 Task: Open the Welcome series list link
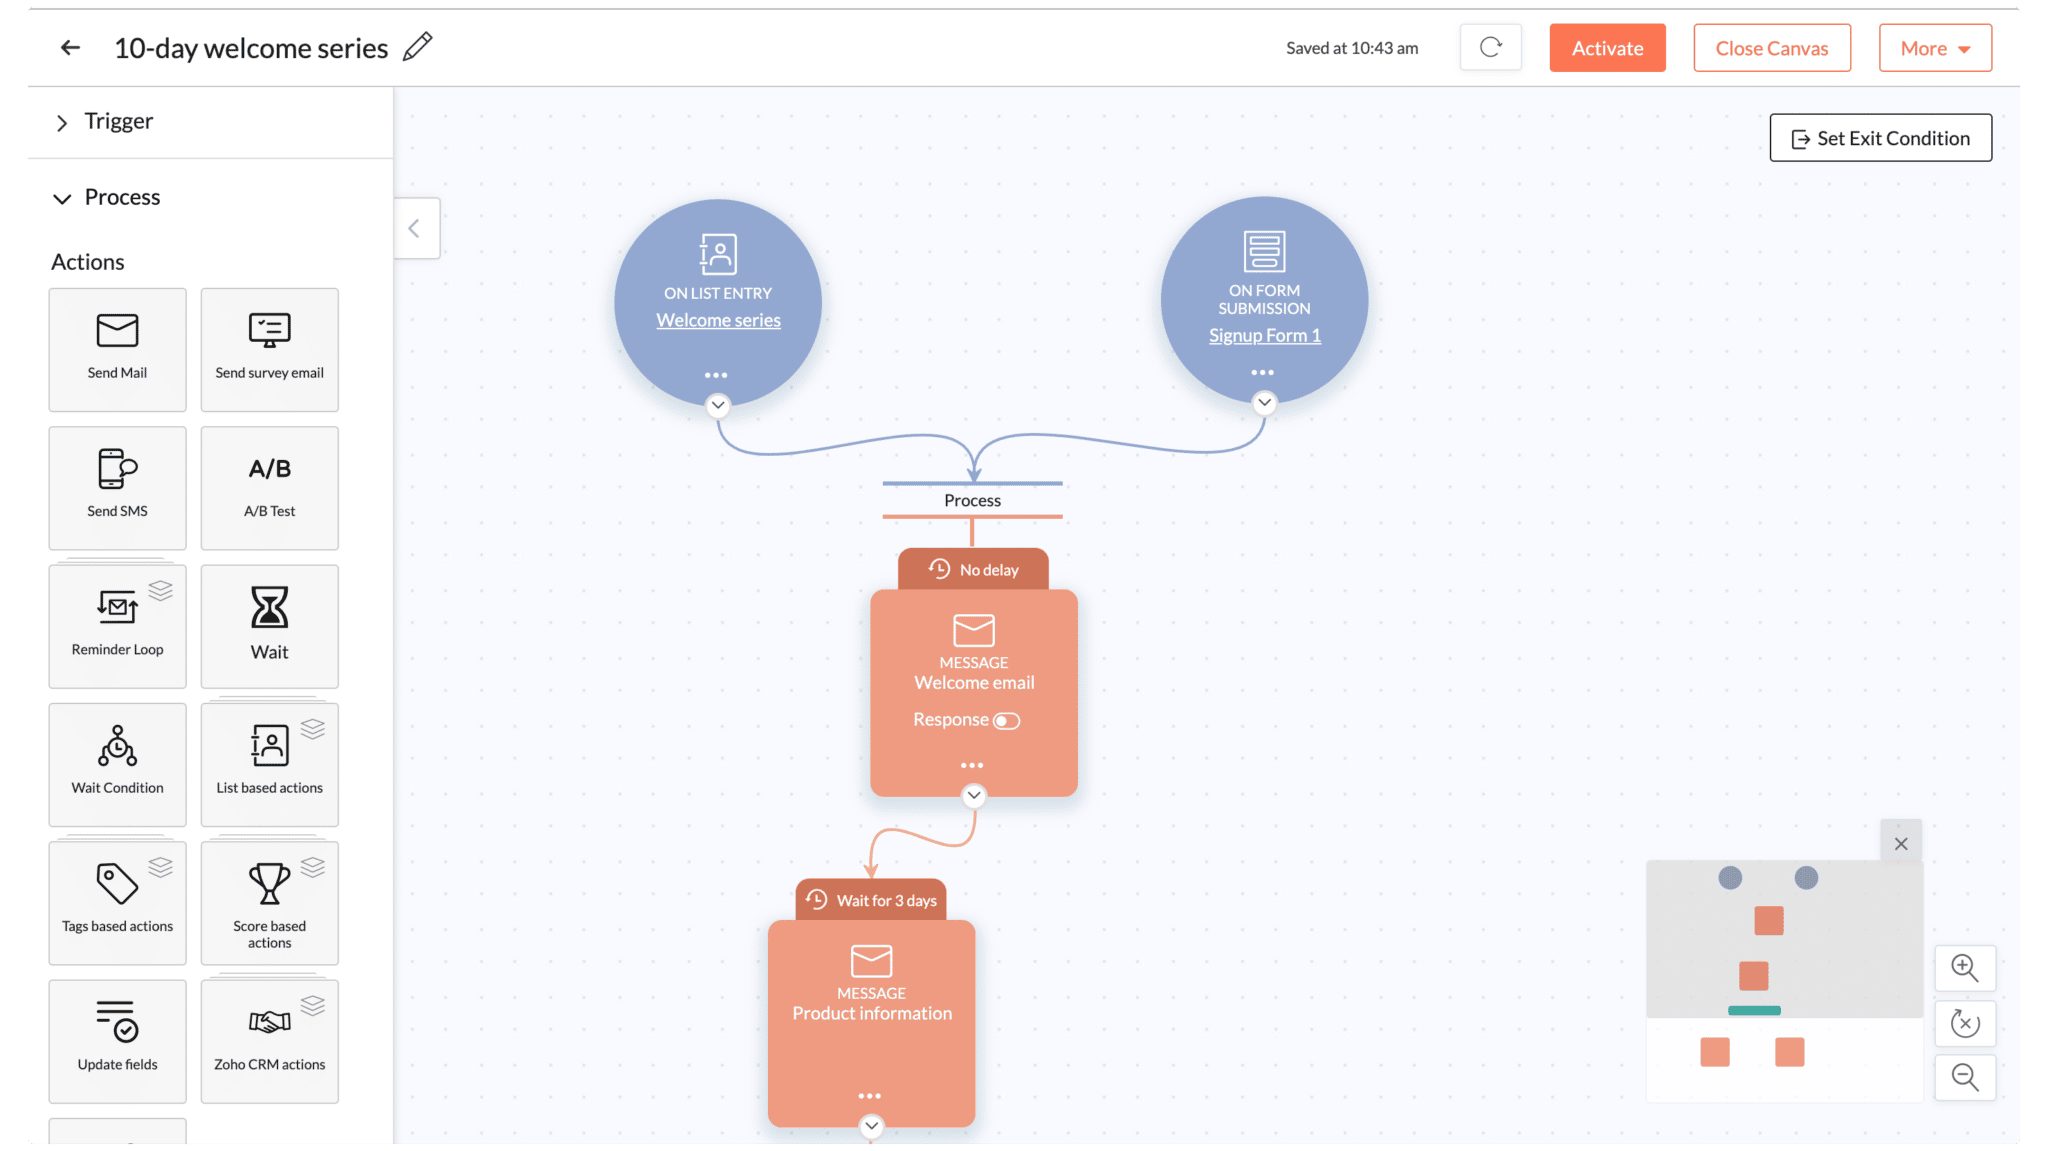point(718,320)
